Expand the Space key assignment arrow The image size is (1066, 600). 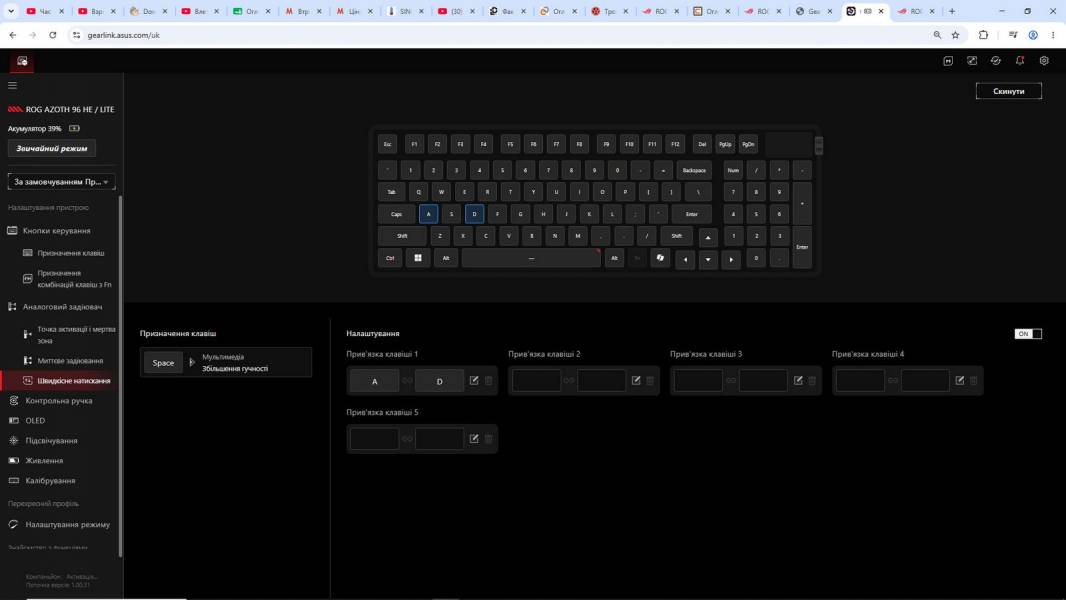point(192,362)
